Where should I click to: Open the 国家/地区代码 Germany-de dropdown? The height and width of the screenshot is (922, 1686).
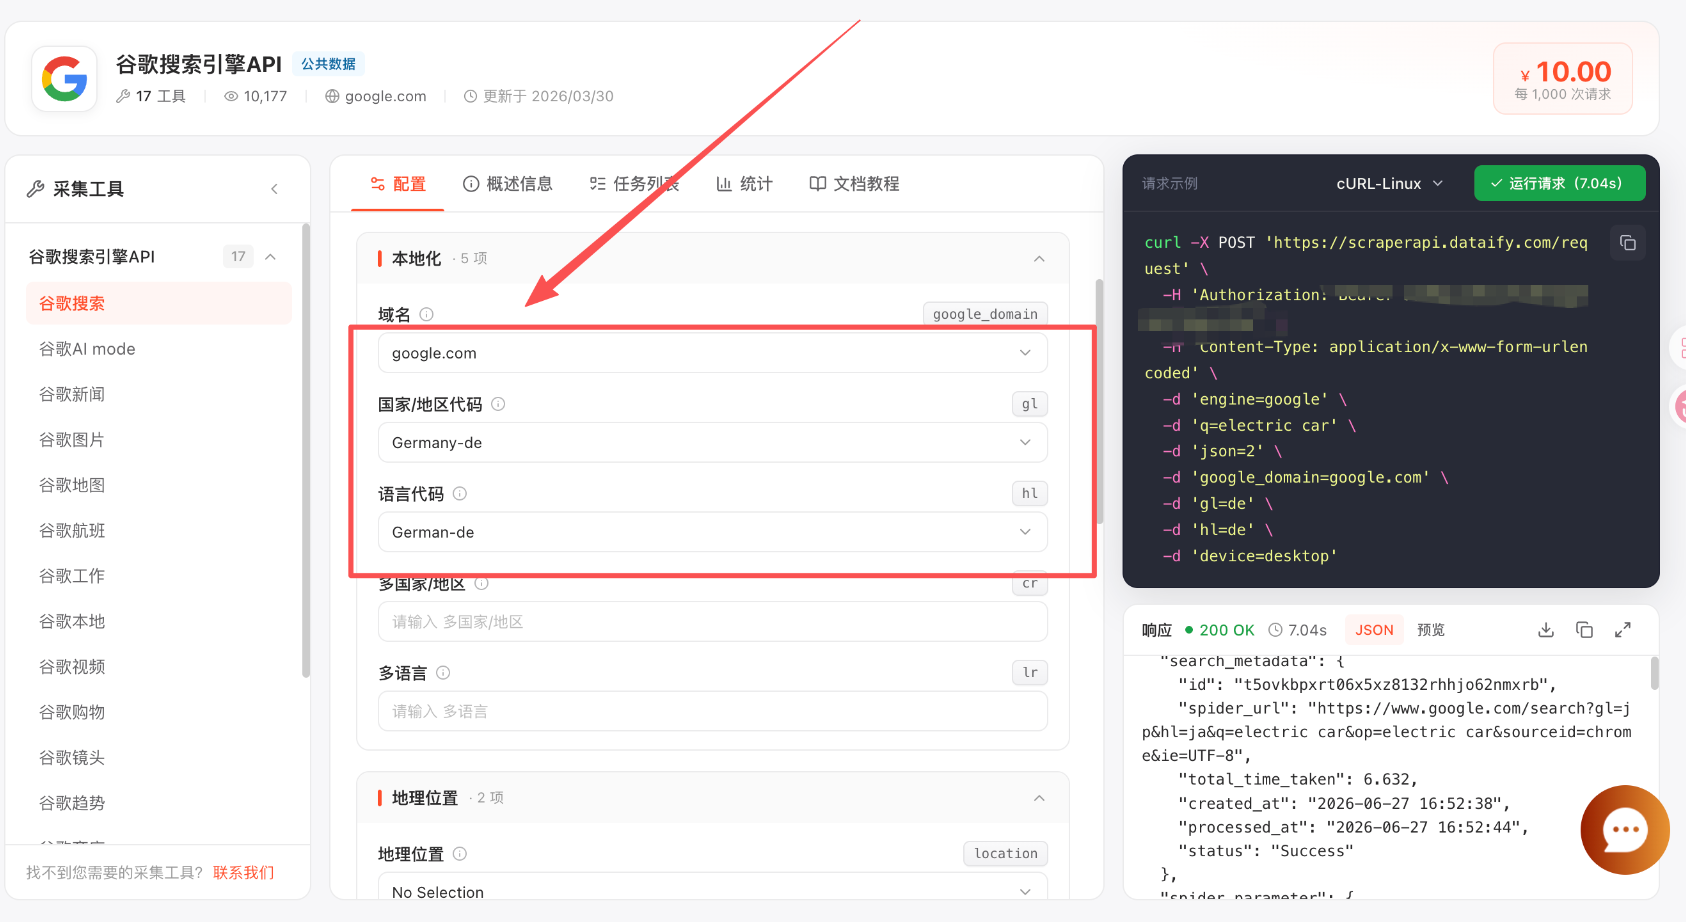[x=713, y=442]
